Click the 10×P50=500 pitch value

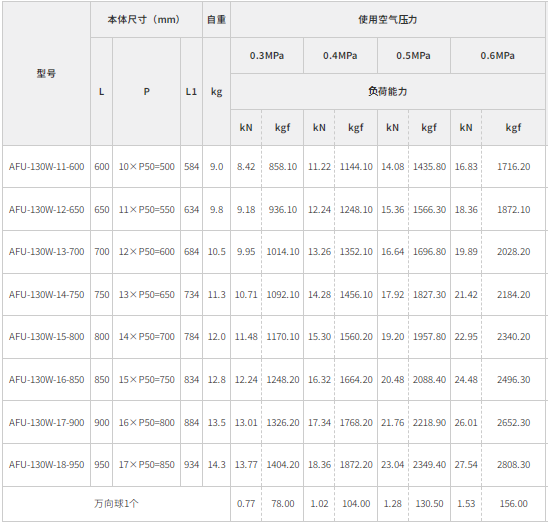pos(146,167)
